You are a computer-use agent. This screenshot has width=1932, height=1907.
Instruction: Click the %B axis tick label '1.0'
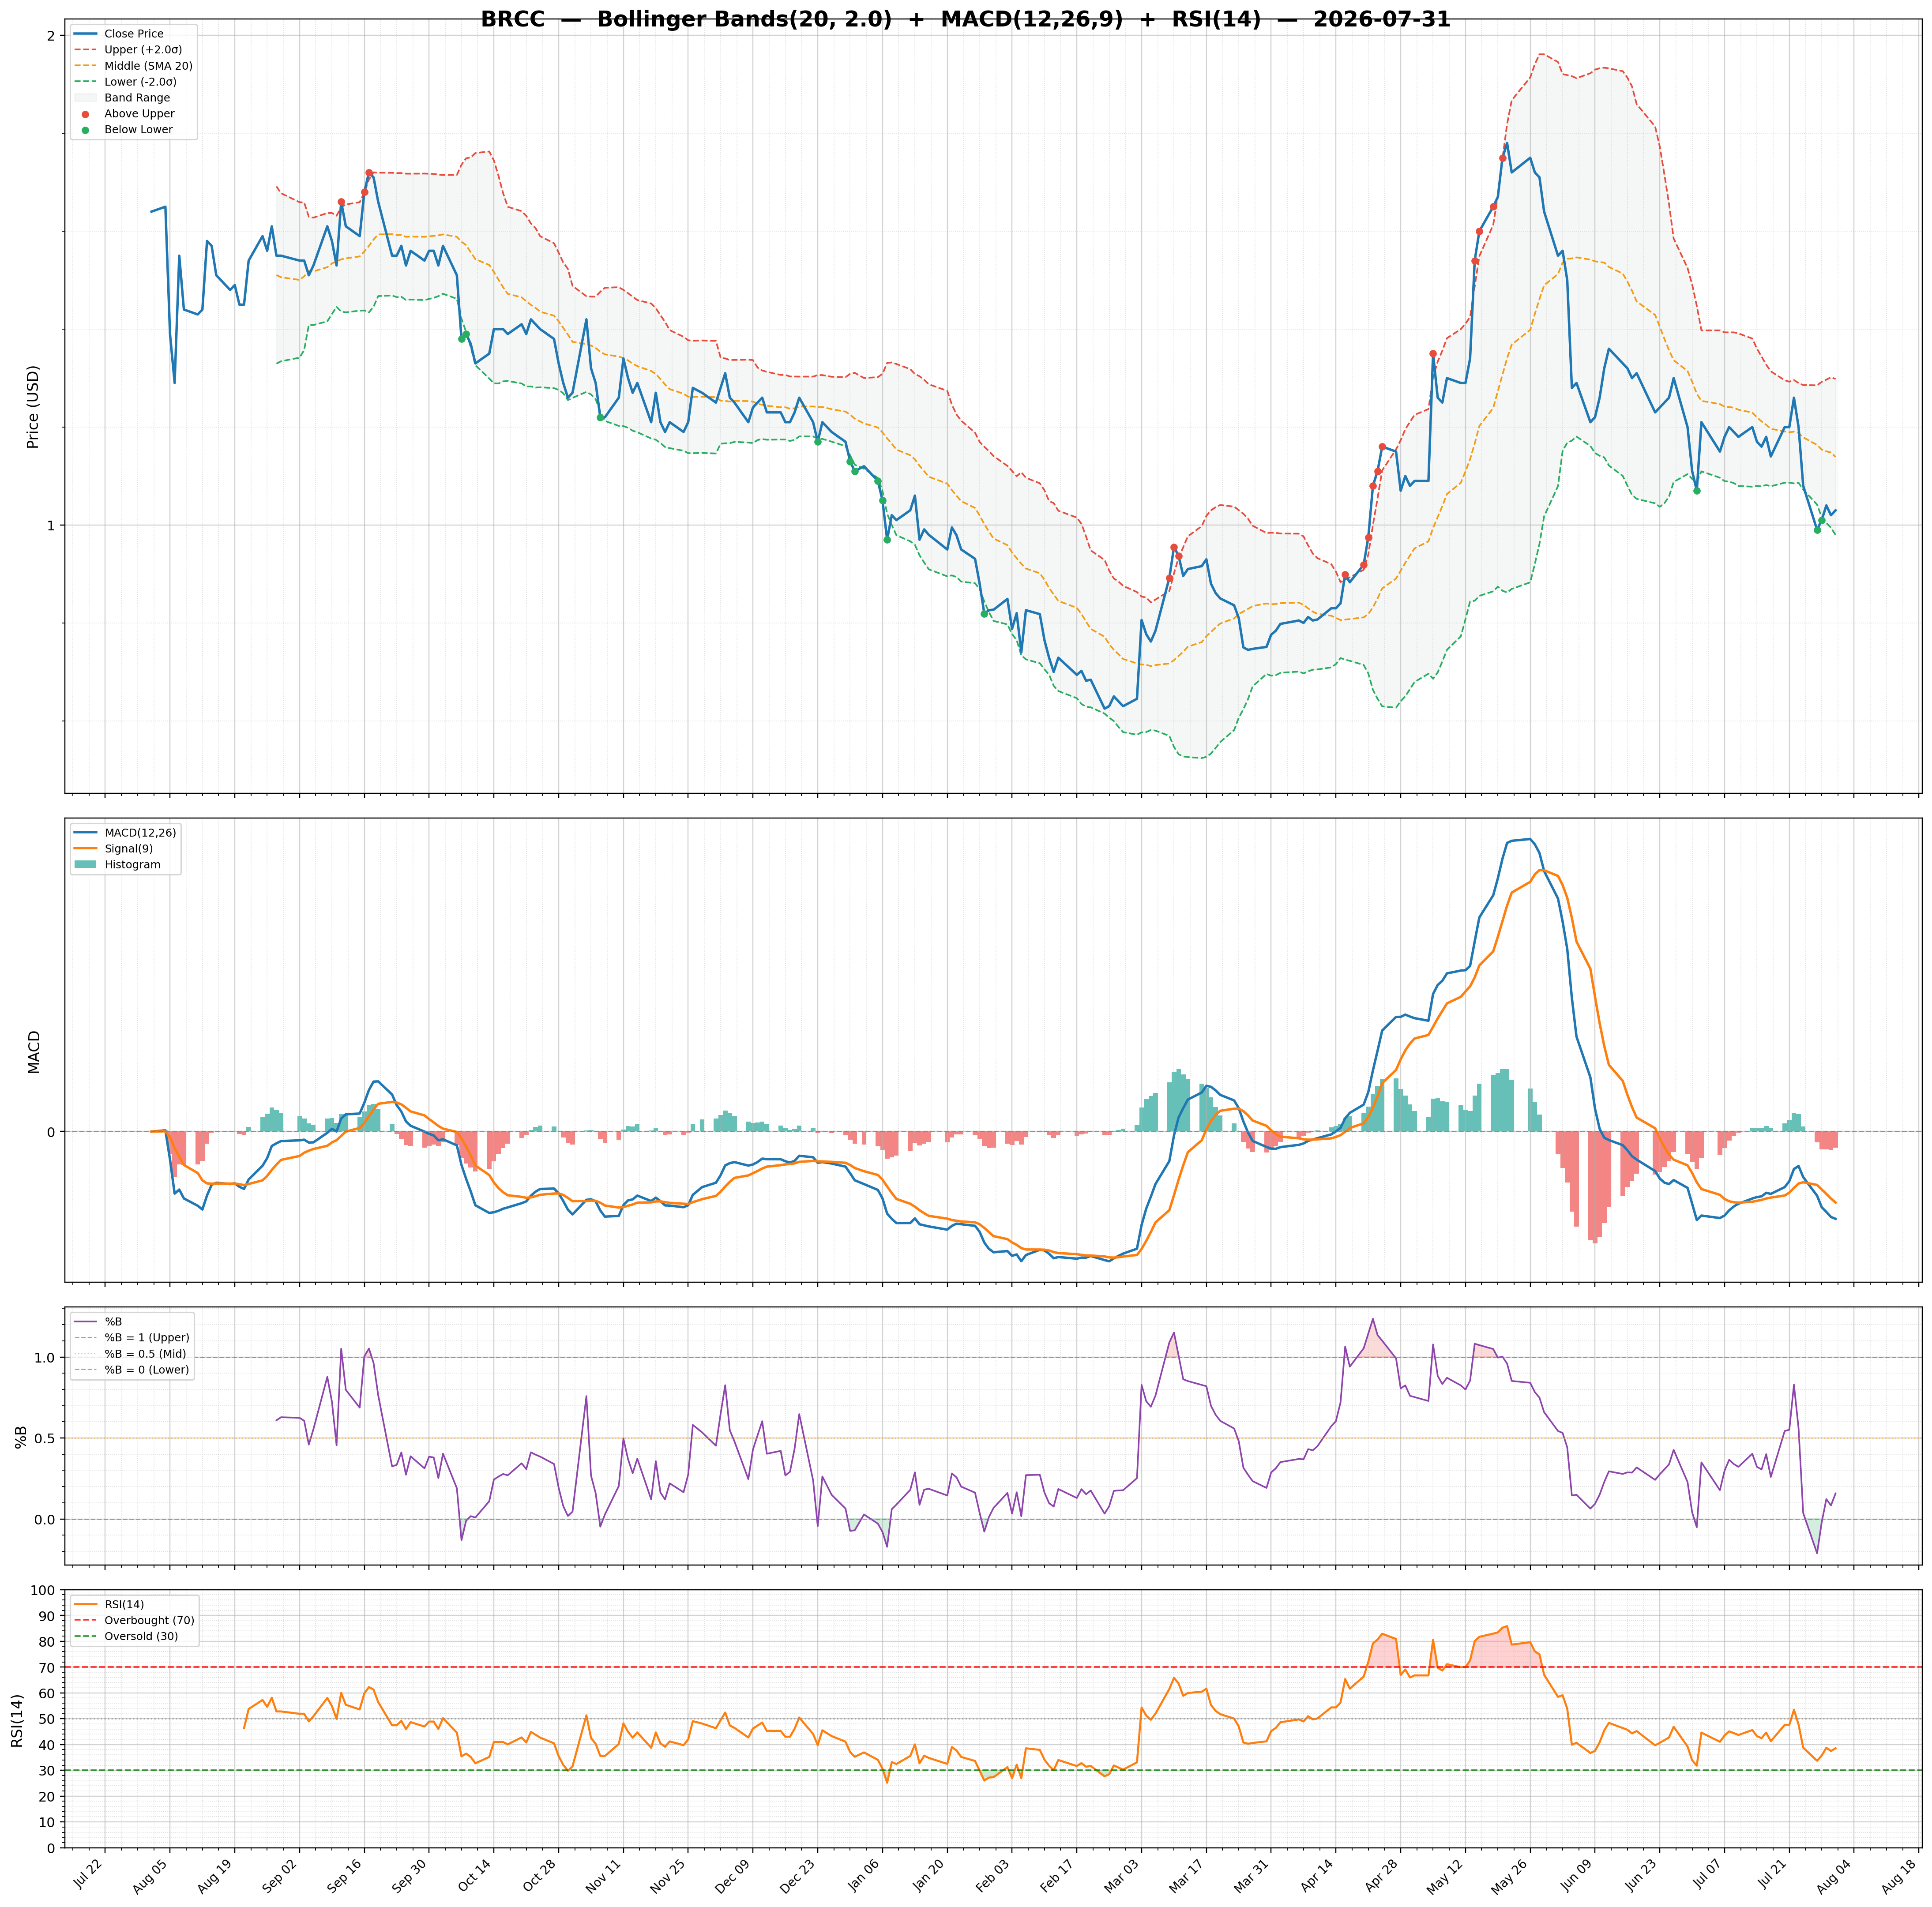(45, 1358)
